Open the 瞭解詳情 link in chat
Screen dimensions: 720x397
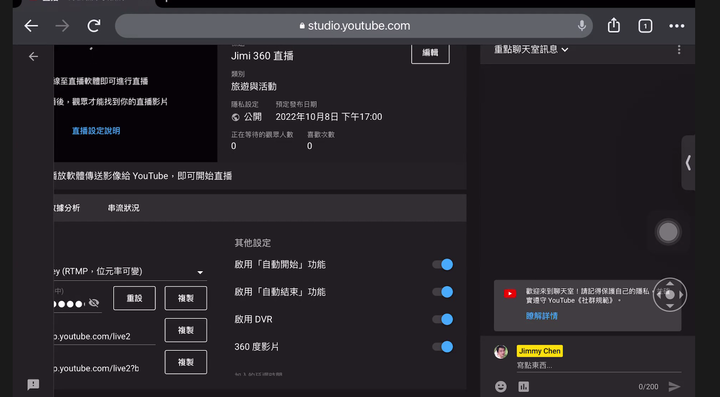coord(542,316)
